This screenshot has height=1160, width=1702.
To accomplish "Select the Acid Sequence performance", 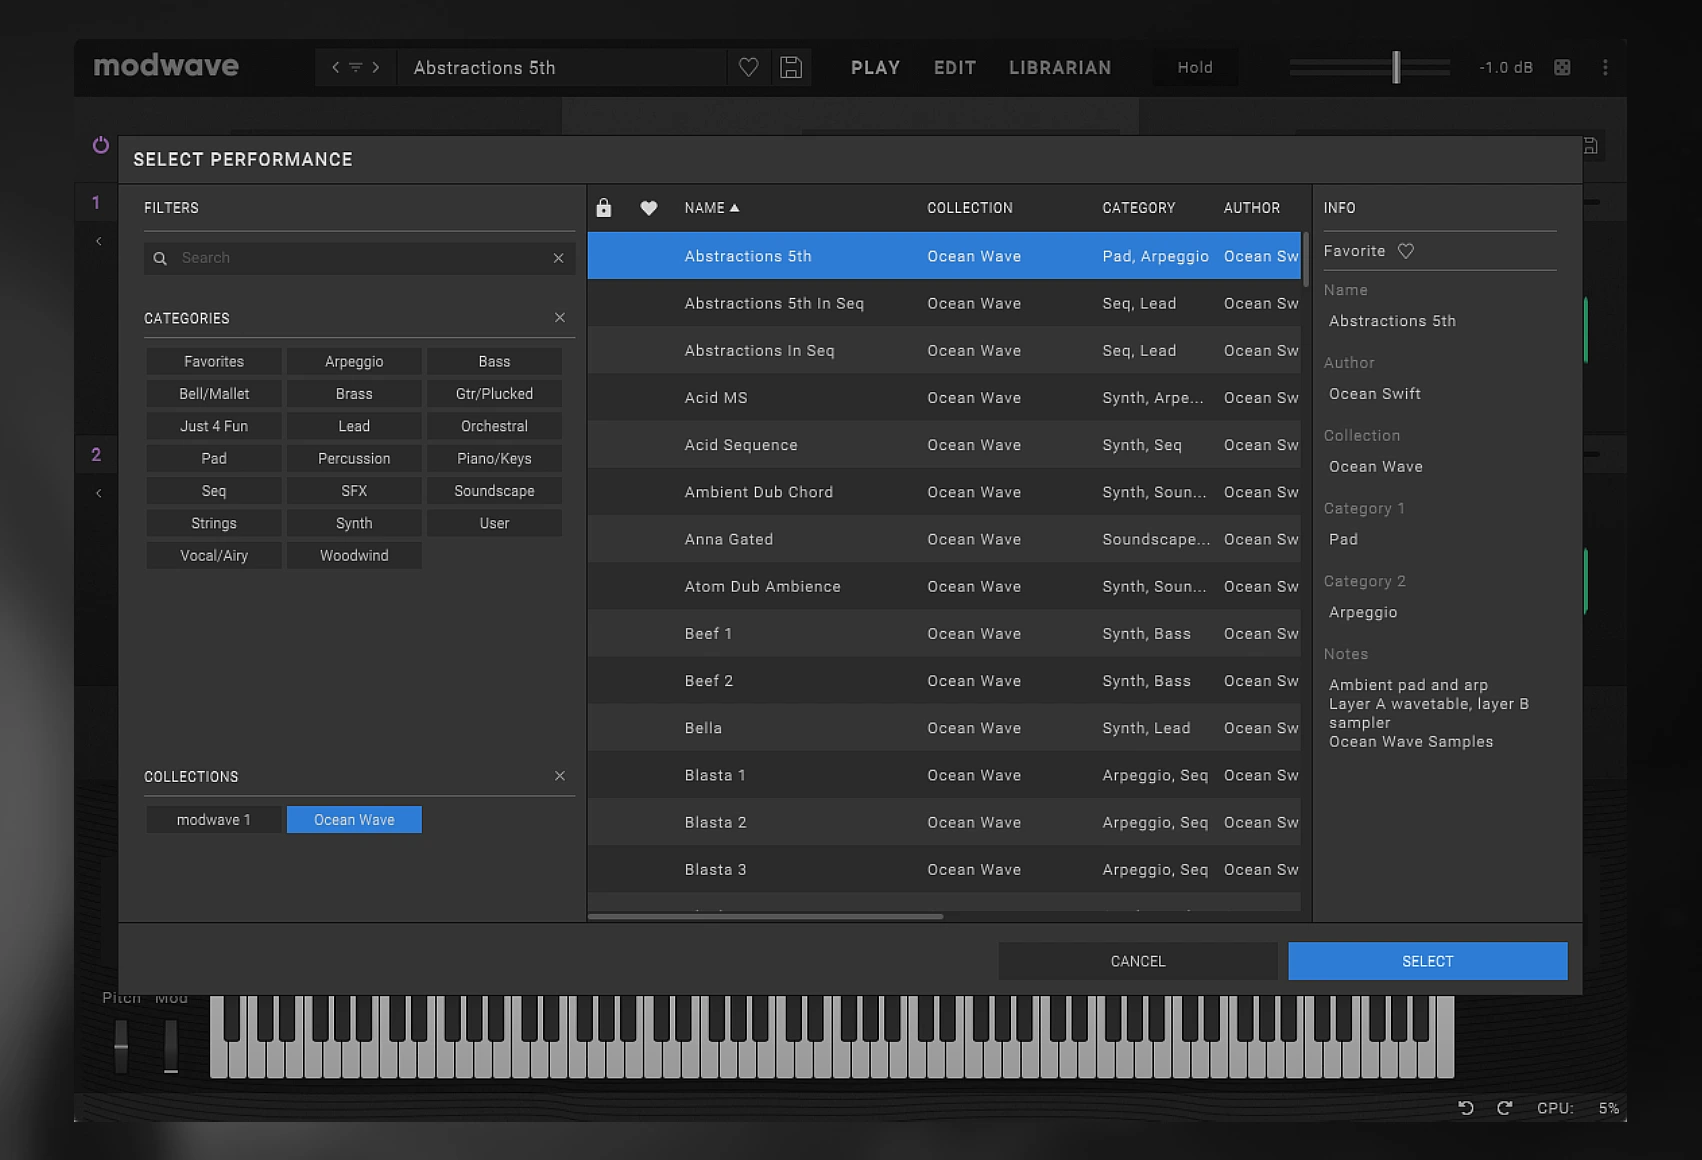I will click(944, 445).
